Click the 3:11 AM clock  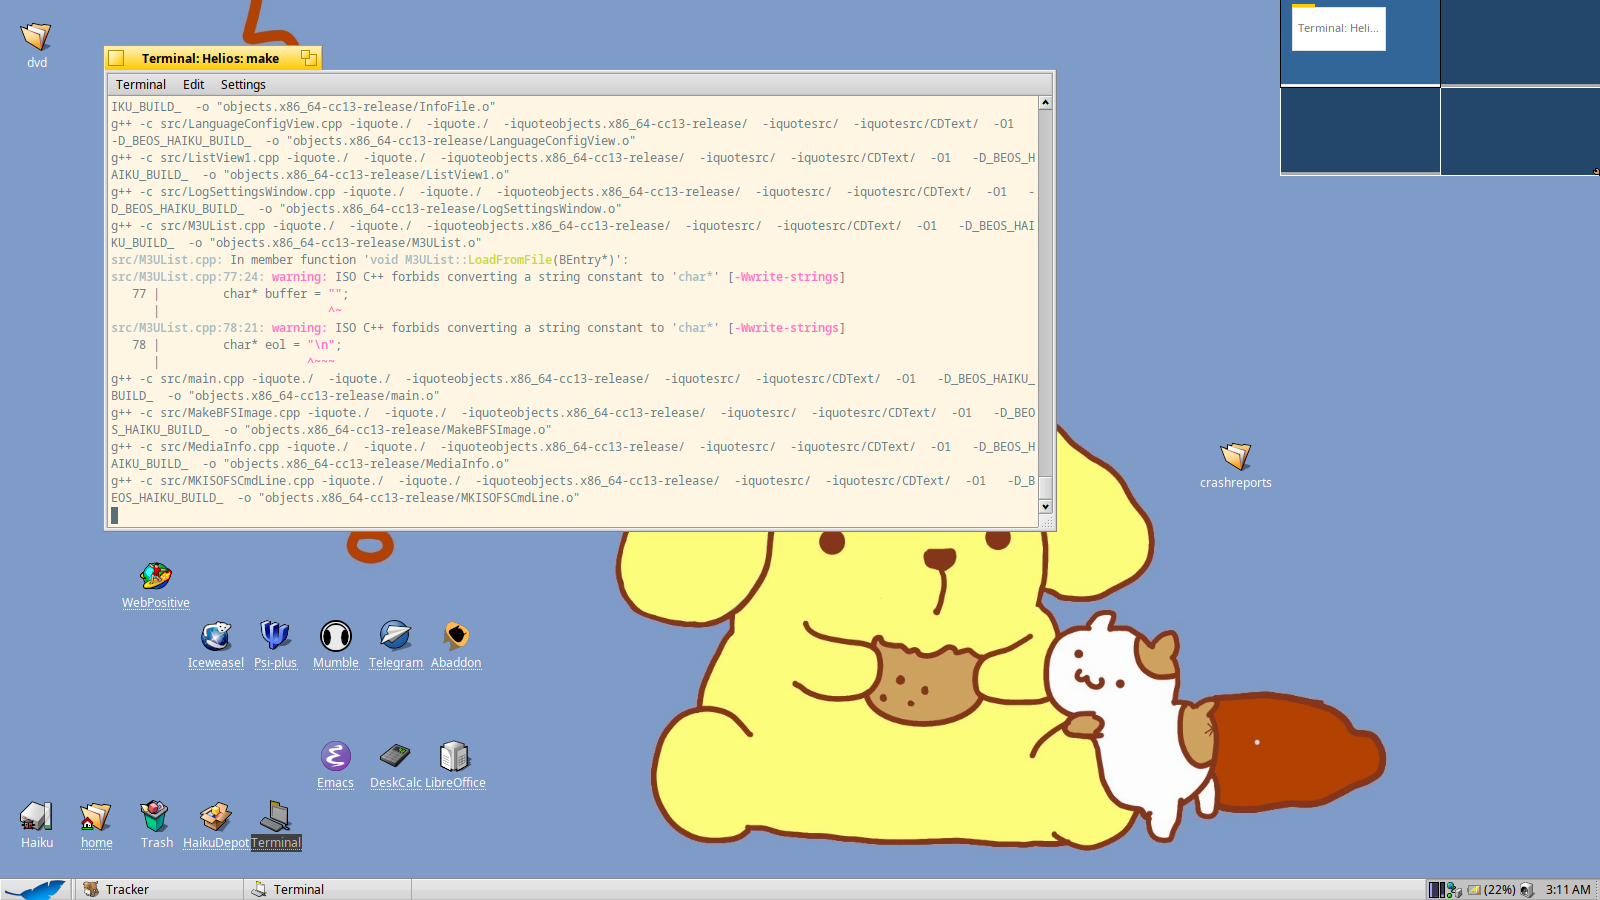click(x=1568, y=890)
